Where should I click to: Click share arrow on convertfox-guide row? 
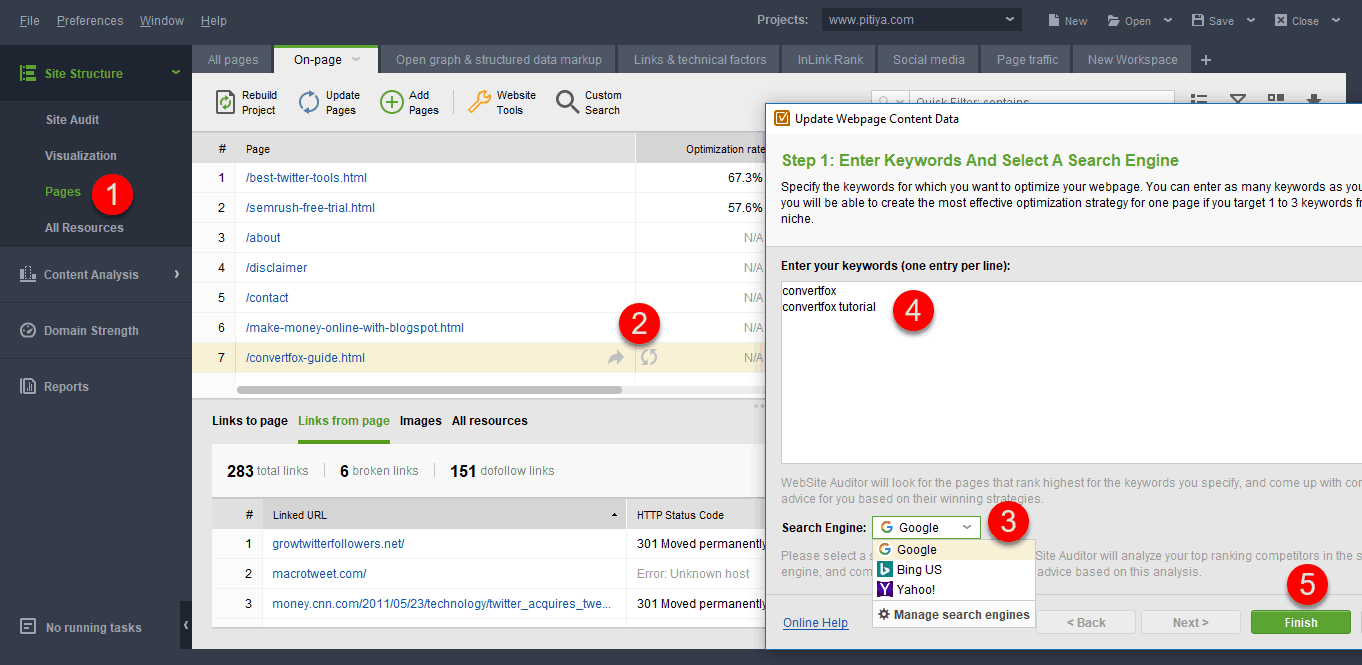615,357
